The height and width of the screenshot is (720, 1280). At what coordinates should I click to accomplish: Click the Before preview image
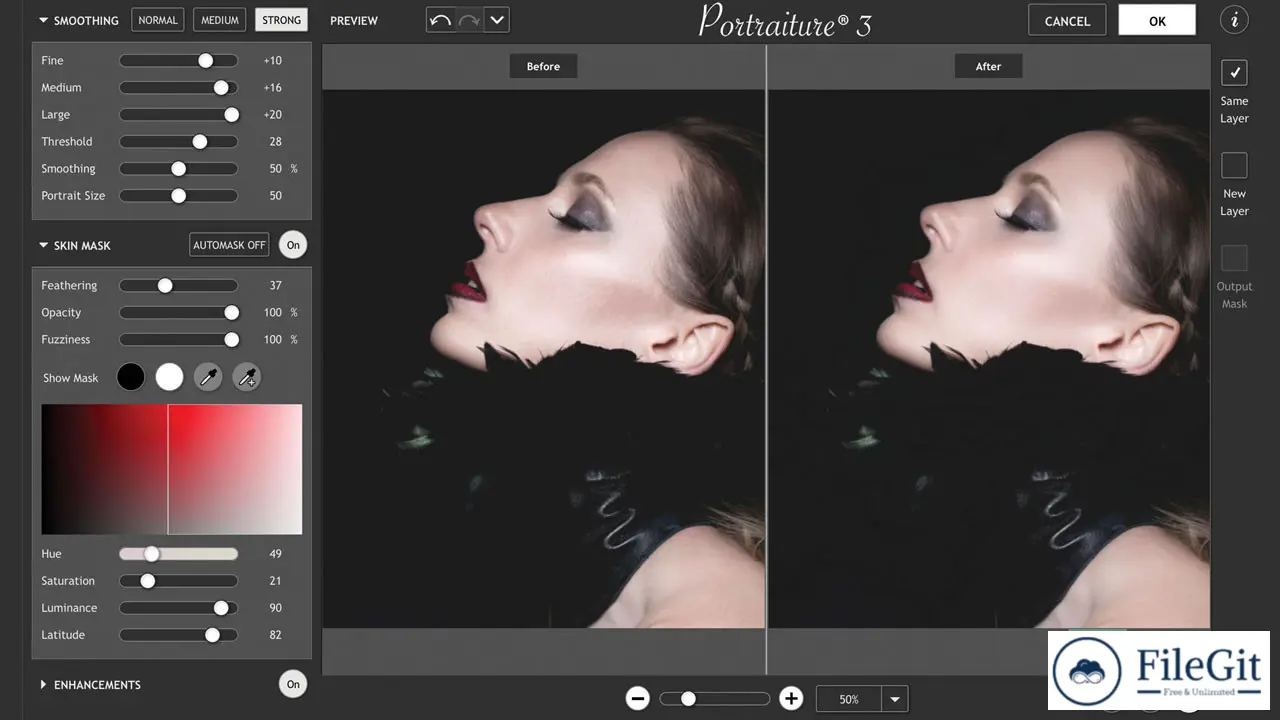coord(544,359)
